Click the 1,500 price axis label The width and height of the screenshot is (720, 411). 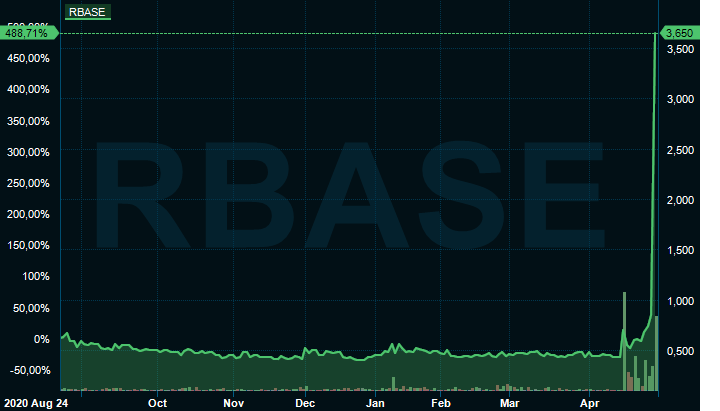(680, 250)
